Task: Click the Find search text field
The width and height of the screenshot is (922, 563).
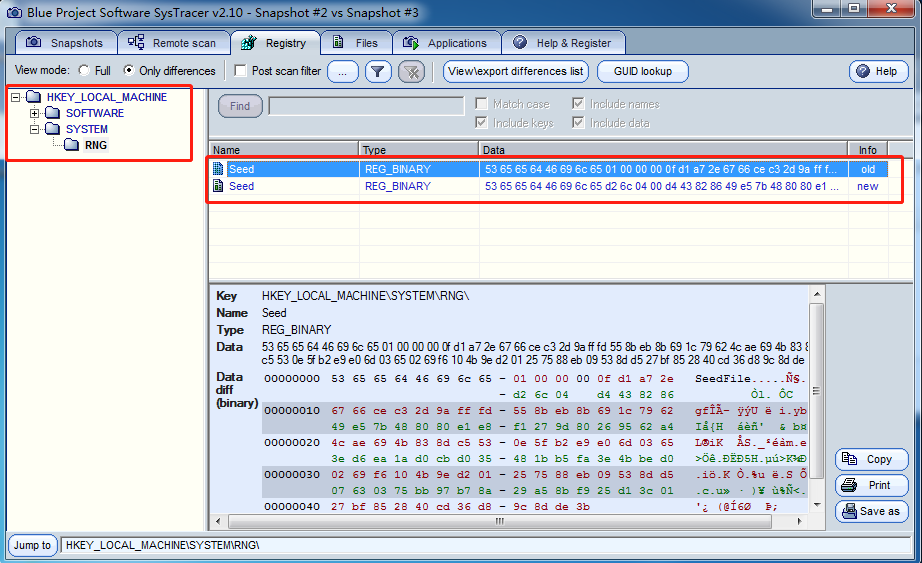Action: pyautogui.click(x=366, y=106)
